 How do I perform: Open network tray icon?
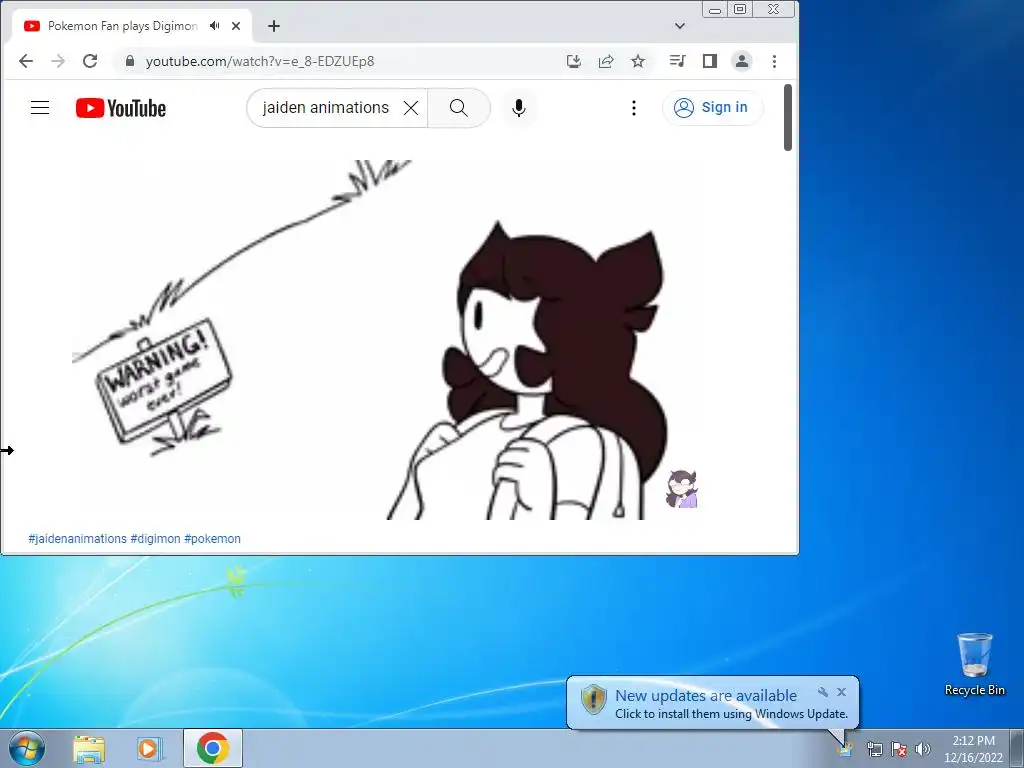[x=874, y=749]
